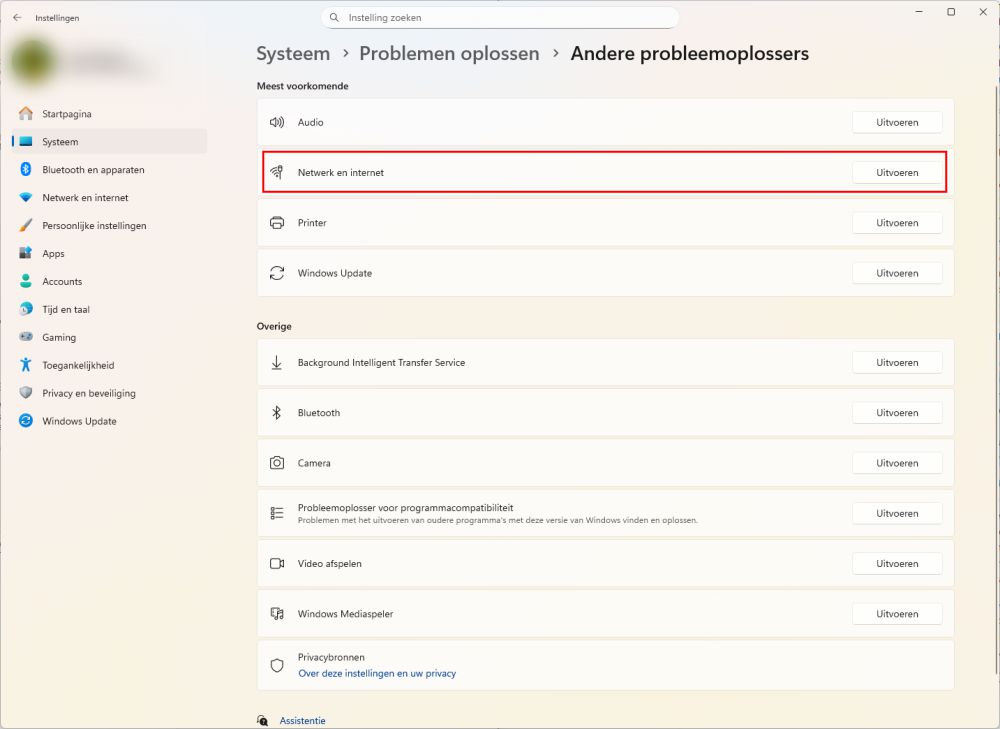
Task: Click the Privacy en beveiliging shield icon
Action: [x=26, y=394]
